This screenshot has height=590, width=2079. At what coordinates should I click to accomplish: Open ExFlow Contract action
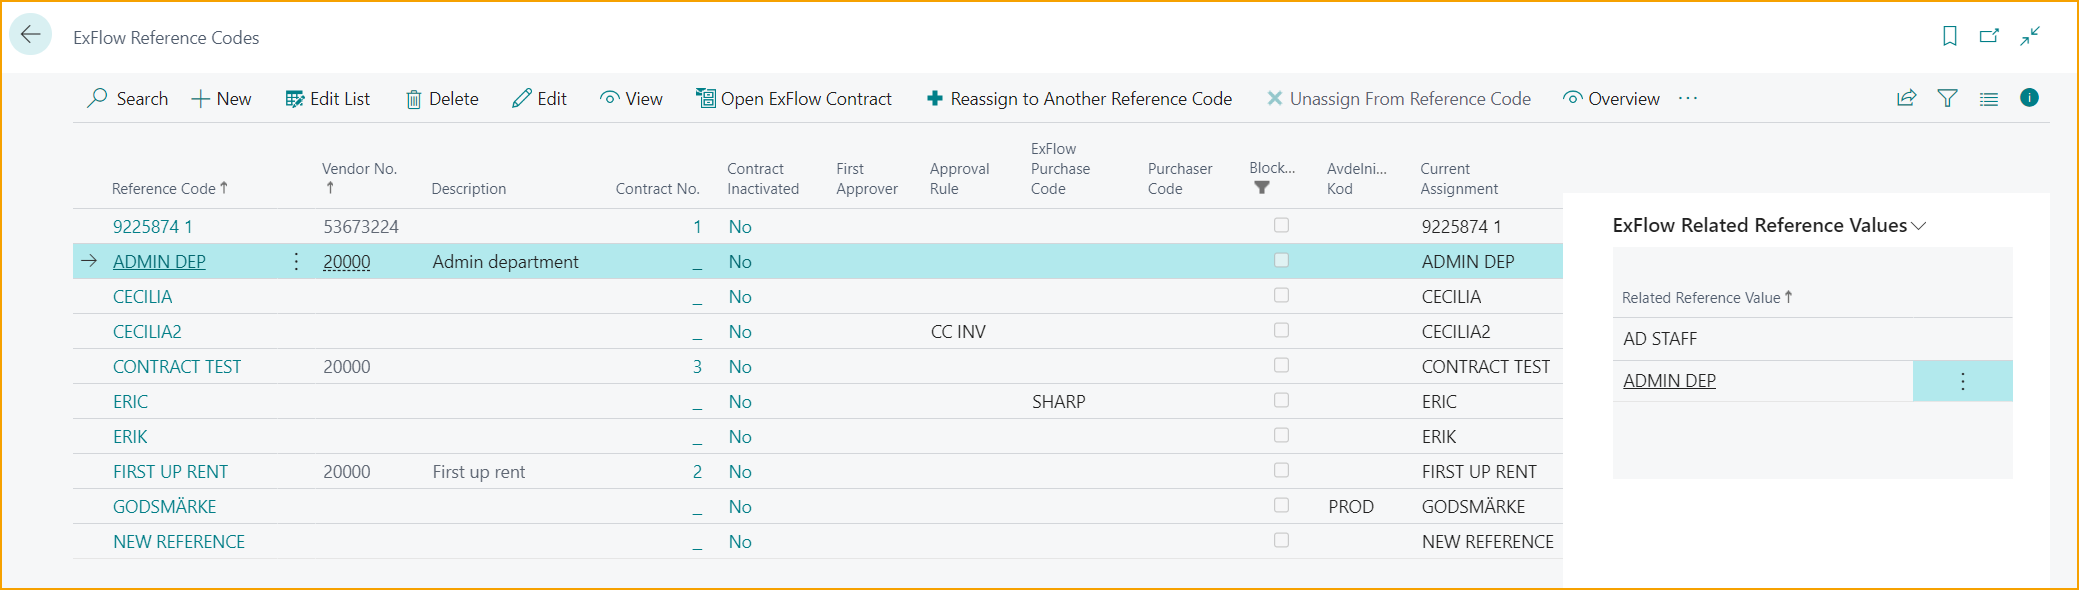tap(794, 98)
